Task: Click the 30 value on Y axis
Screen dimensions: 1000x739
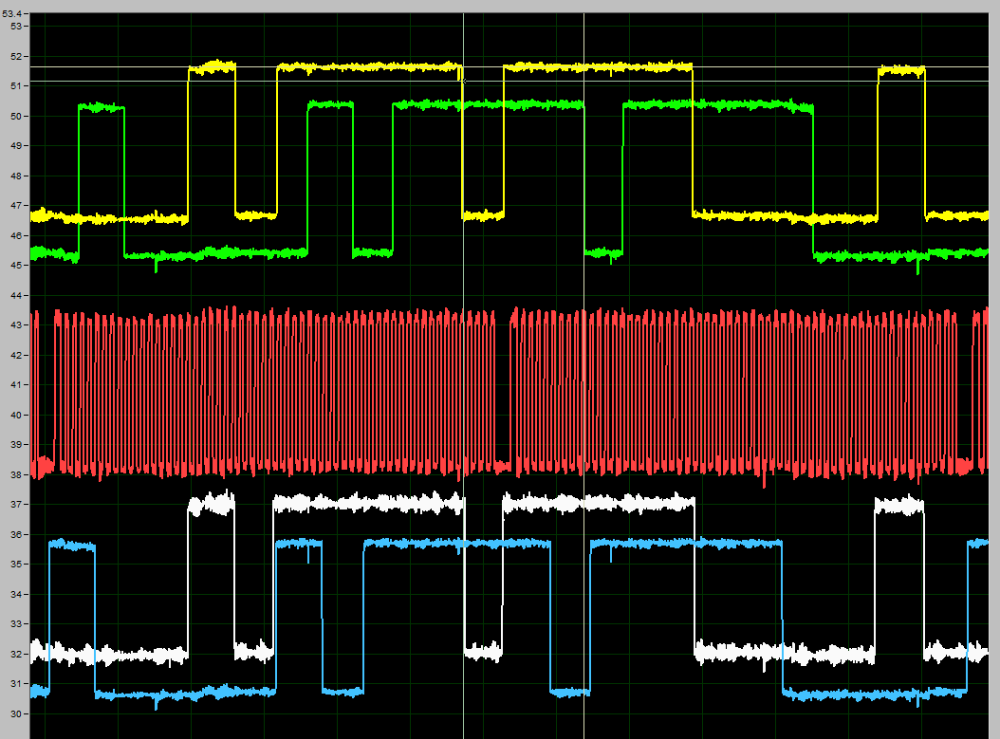Action: (x=16, y=714)
